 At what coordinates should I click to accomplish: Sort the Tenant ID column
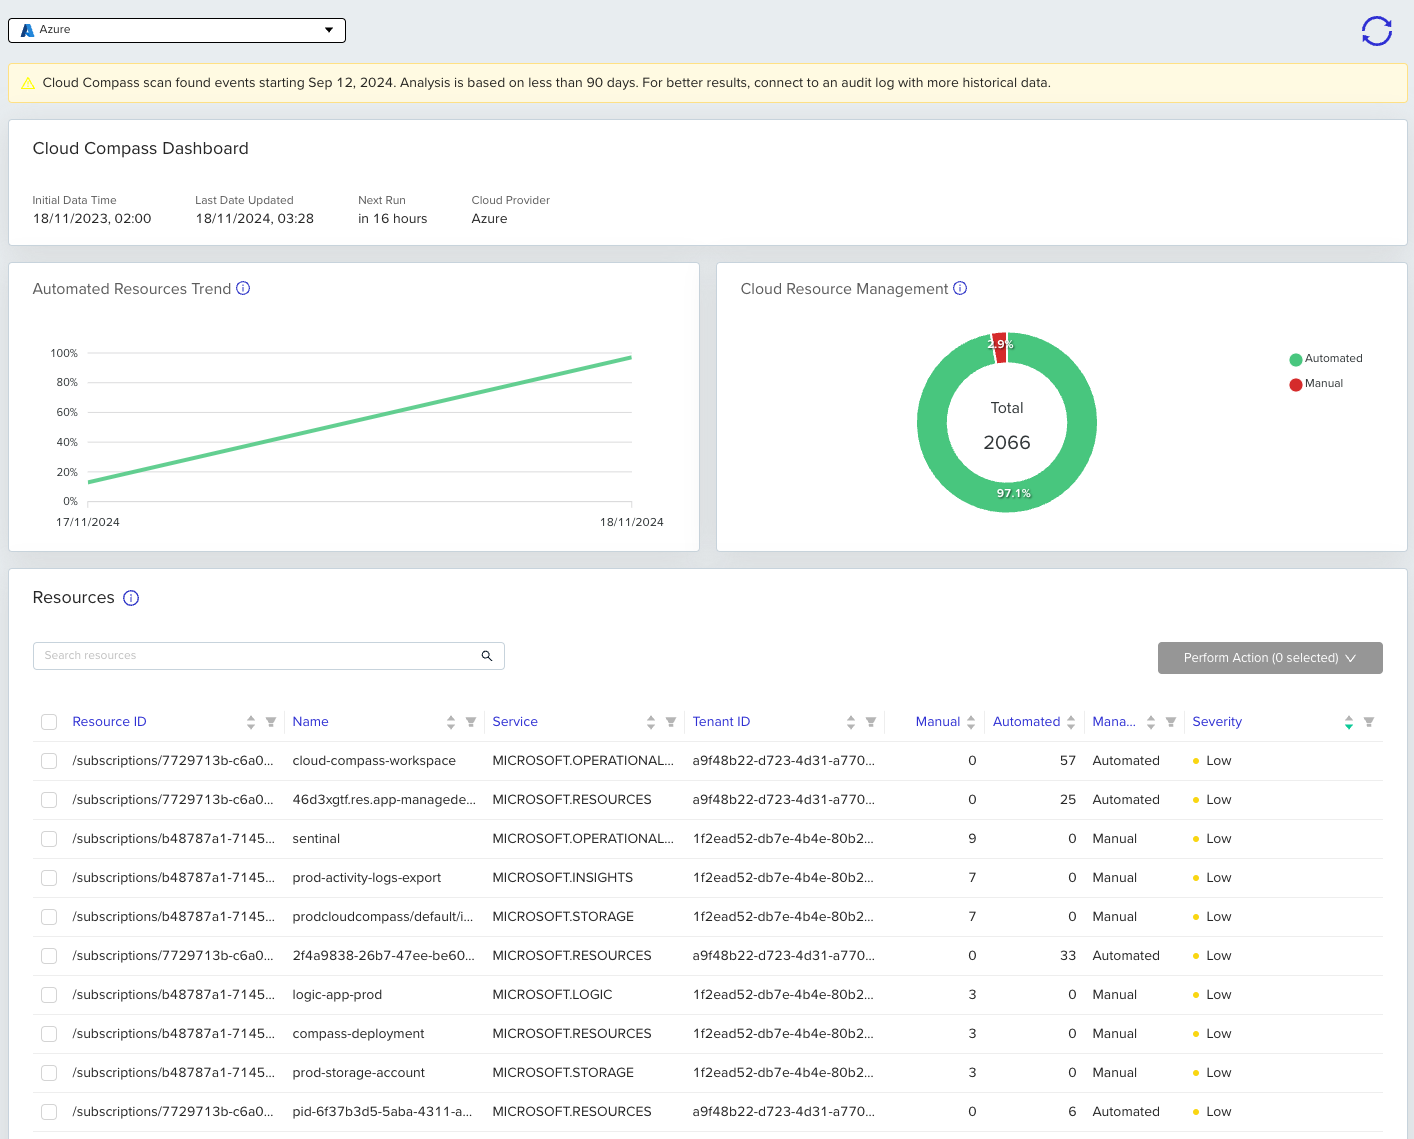point(851,722)
